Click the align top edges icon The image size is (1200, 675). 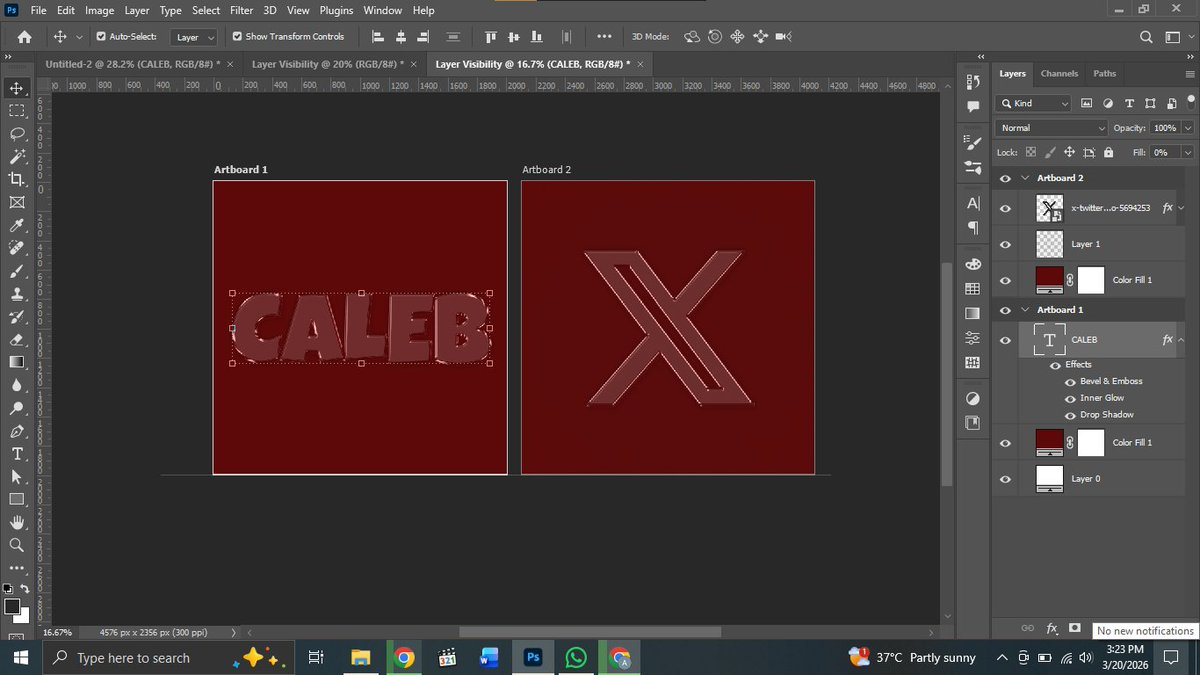click(491, 37)
